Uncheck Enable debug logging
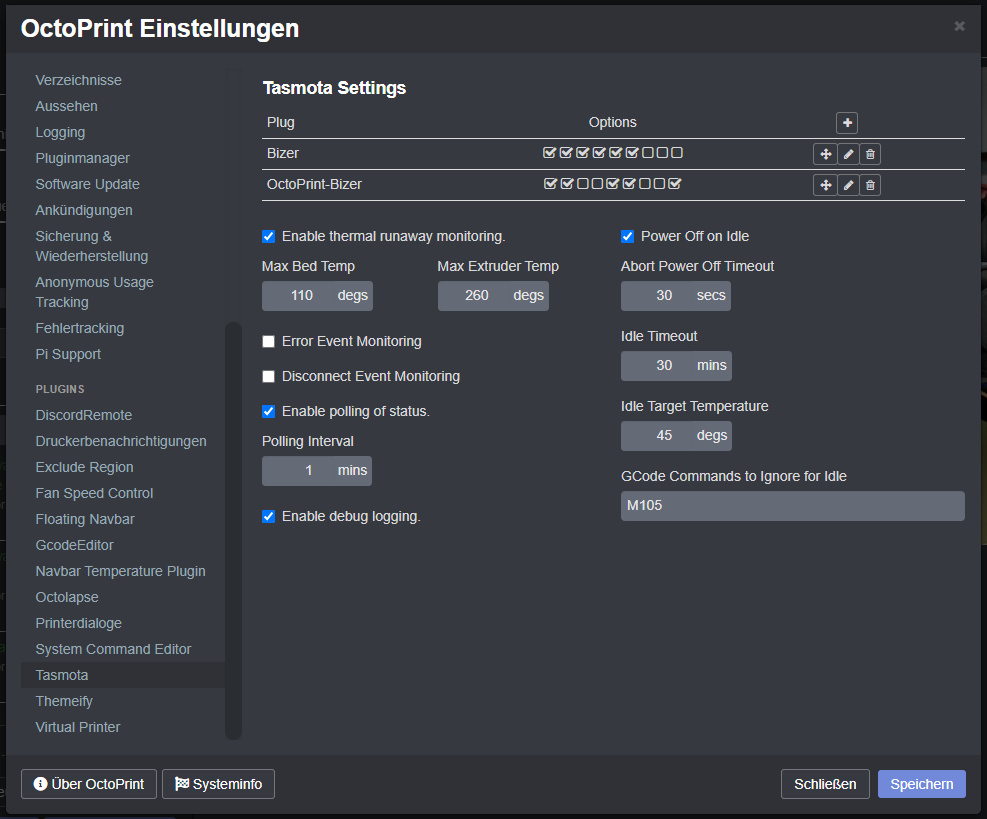The image size is (987, 819). pos(268,516)
